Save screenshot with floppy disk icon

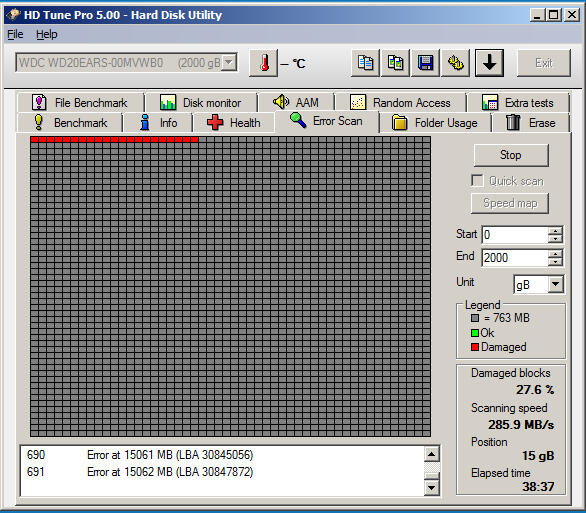click(x=425, y=63)
